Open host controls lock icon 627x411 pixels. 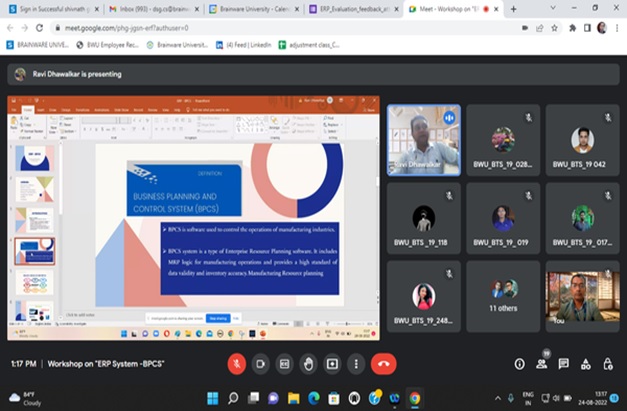coord(608,364)
